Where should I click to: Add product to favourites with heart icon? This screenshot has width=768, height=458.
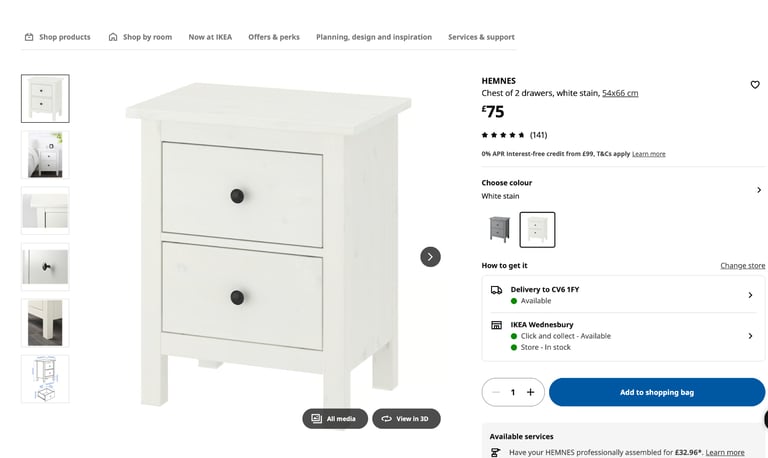pyautogui.click(x=755, y=85)
